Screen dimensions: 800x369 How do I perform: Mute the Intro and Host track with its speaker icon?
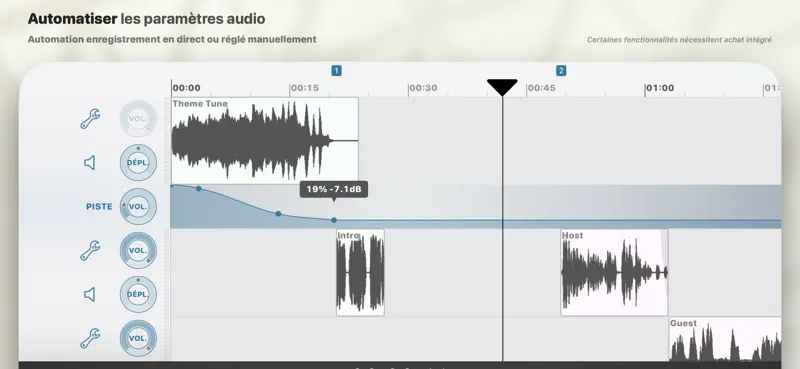89,294
